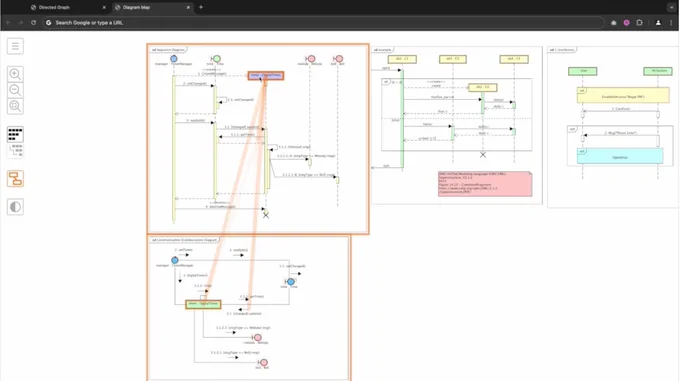Select the ob4:C4 object box
Viewport: 680px width, 381px height.
pyautogui.click(x=514, y=59)
